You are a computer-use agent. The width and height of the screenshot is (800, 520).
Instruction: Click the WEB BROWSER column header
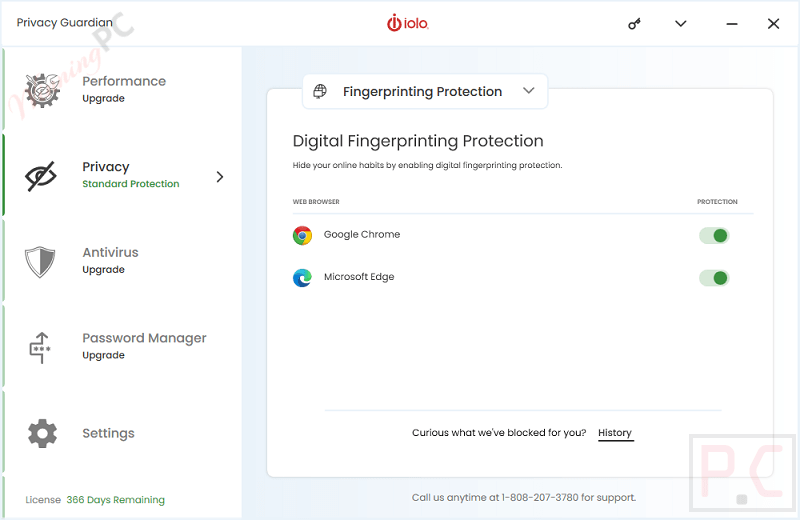coord(316,202)
